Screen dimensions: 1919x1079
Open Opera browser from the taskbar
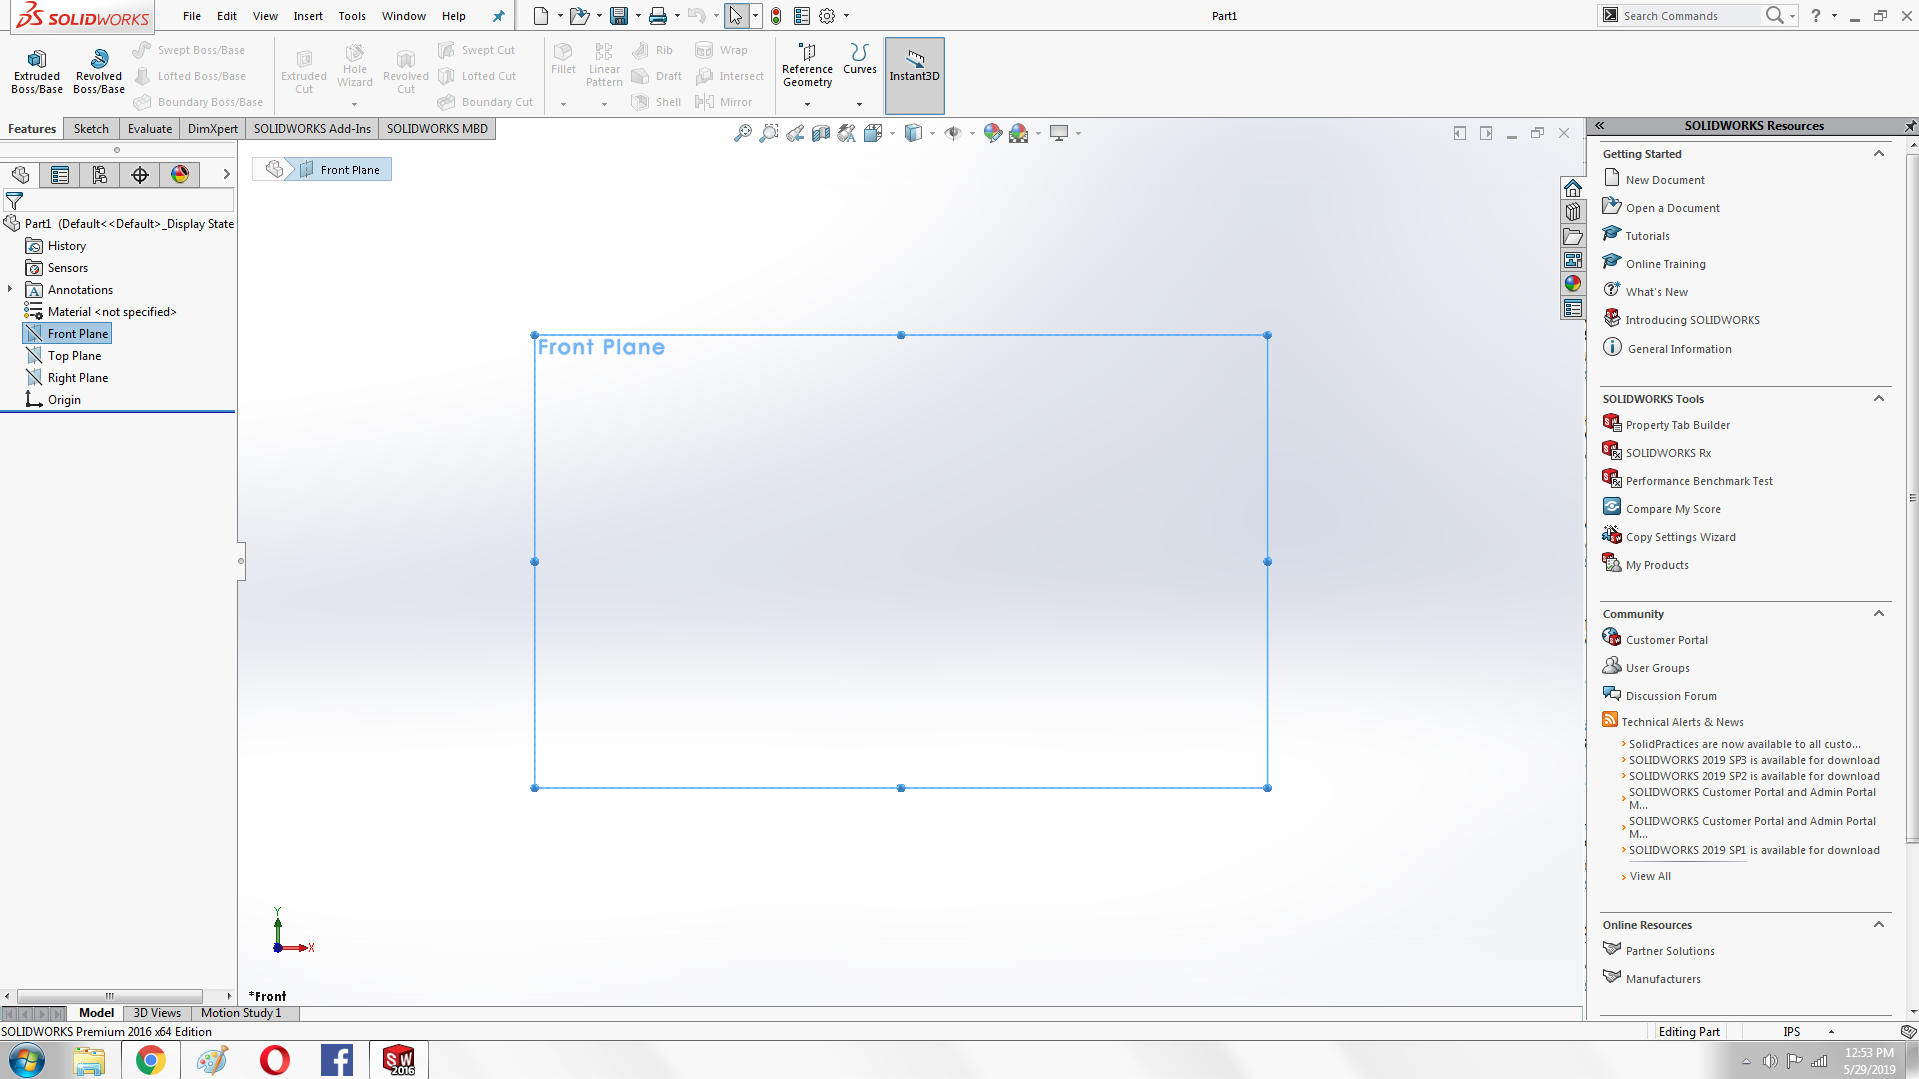click(x=275, y=1060)
